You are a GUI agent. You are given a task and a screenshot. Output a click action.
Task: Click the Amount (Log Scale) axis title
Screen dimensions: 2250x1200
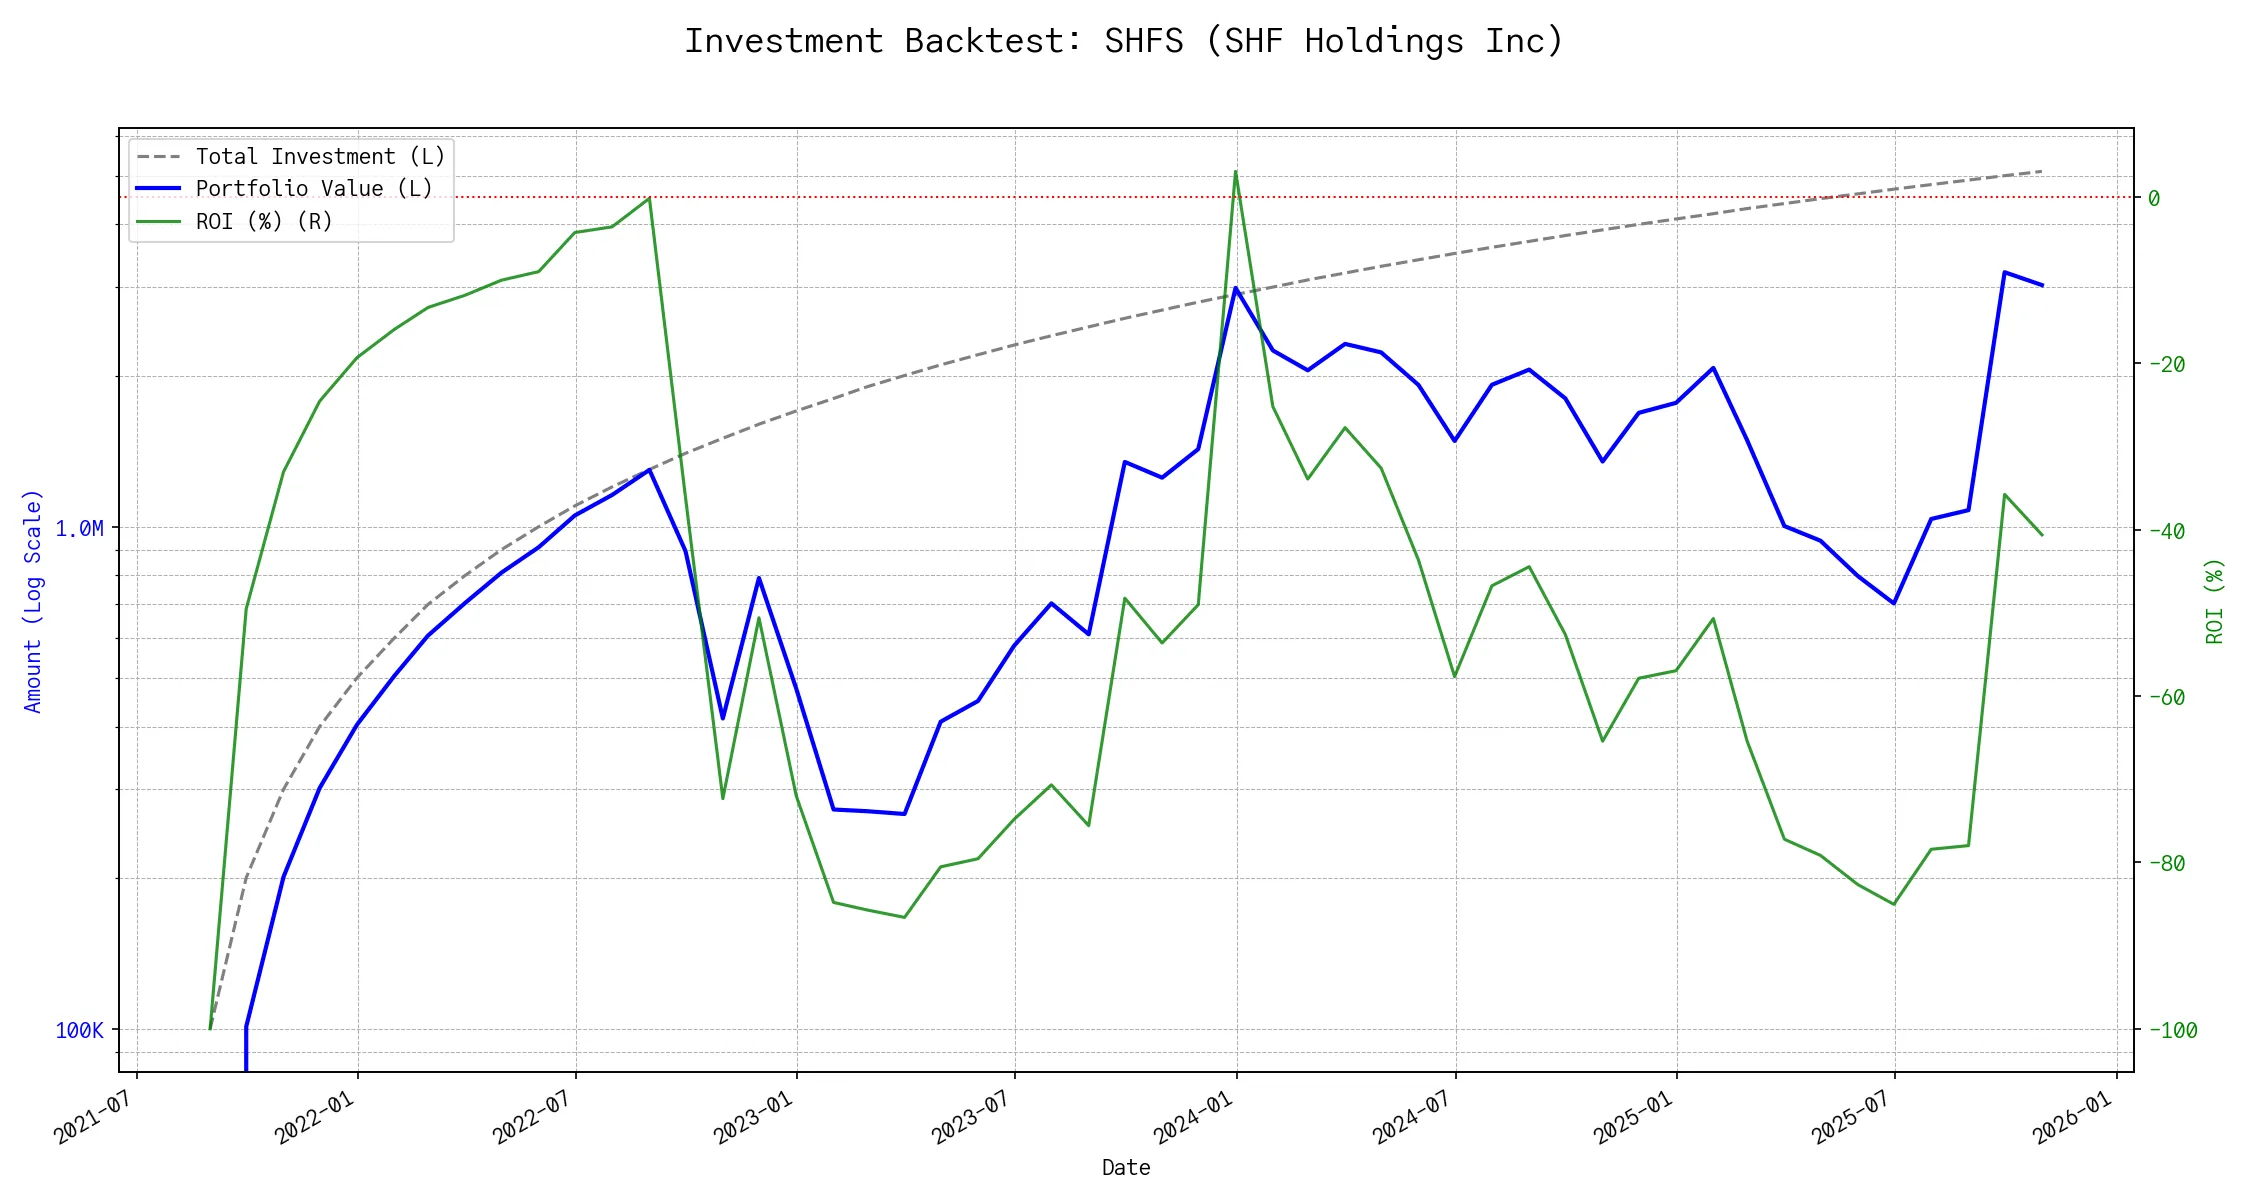[33, 601]
